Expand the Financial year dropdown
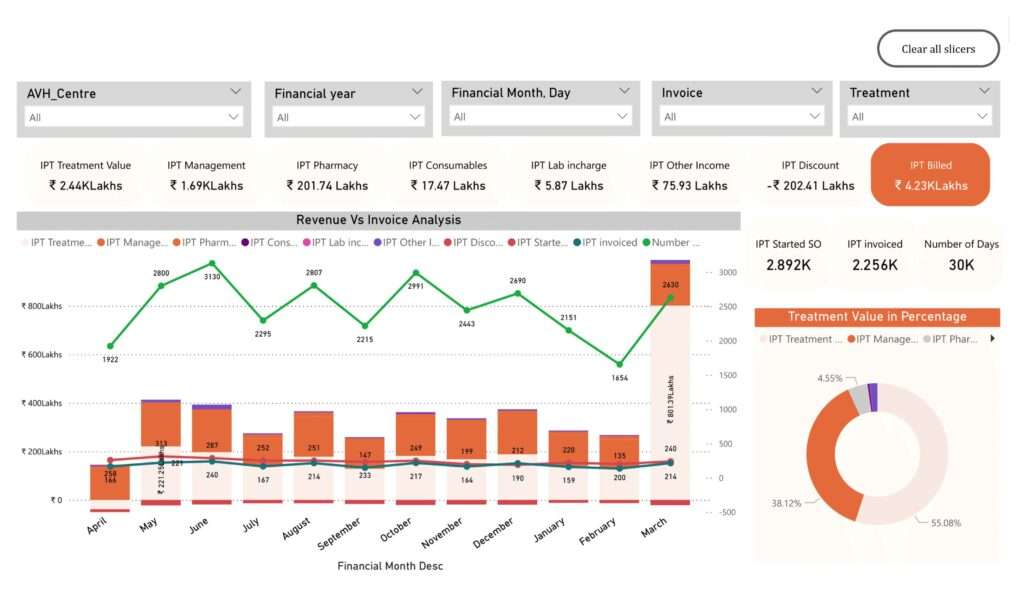Image resolution: width=1024 pixels, height=592 pixels. [416, 117]
